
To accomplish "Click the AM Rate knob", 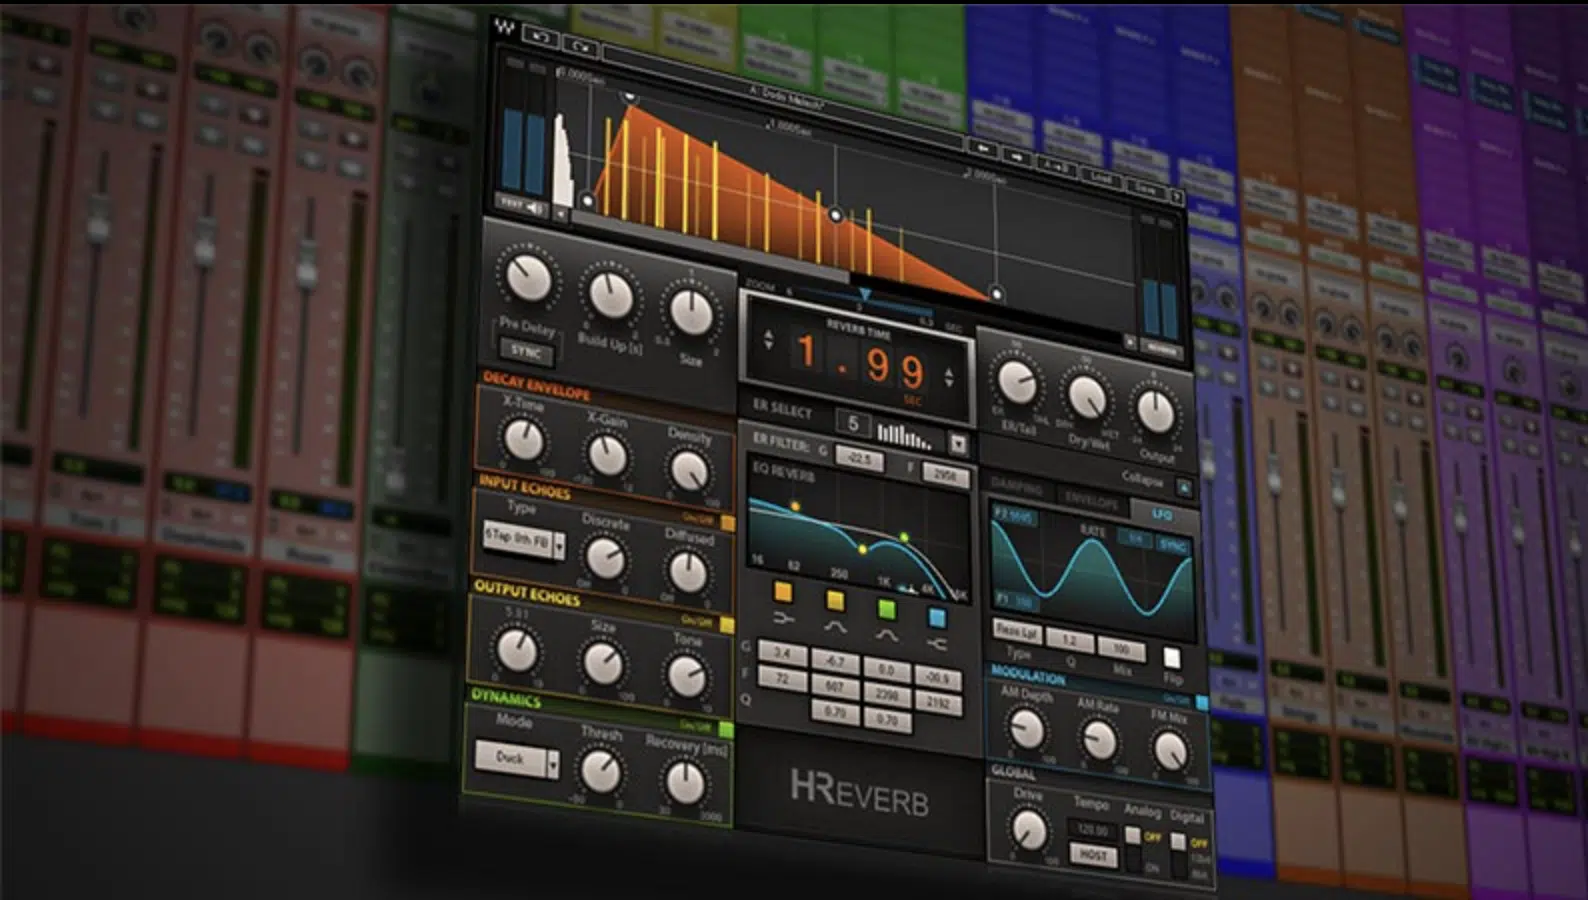I will [x=1098, y=740].
